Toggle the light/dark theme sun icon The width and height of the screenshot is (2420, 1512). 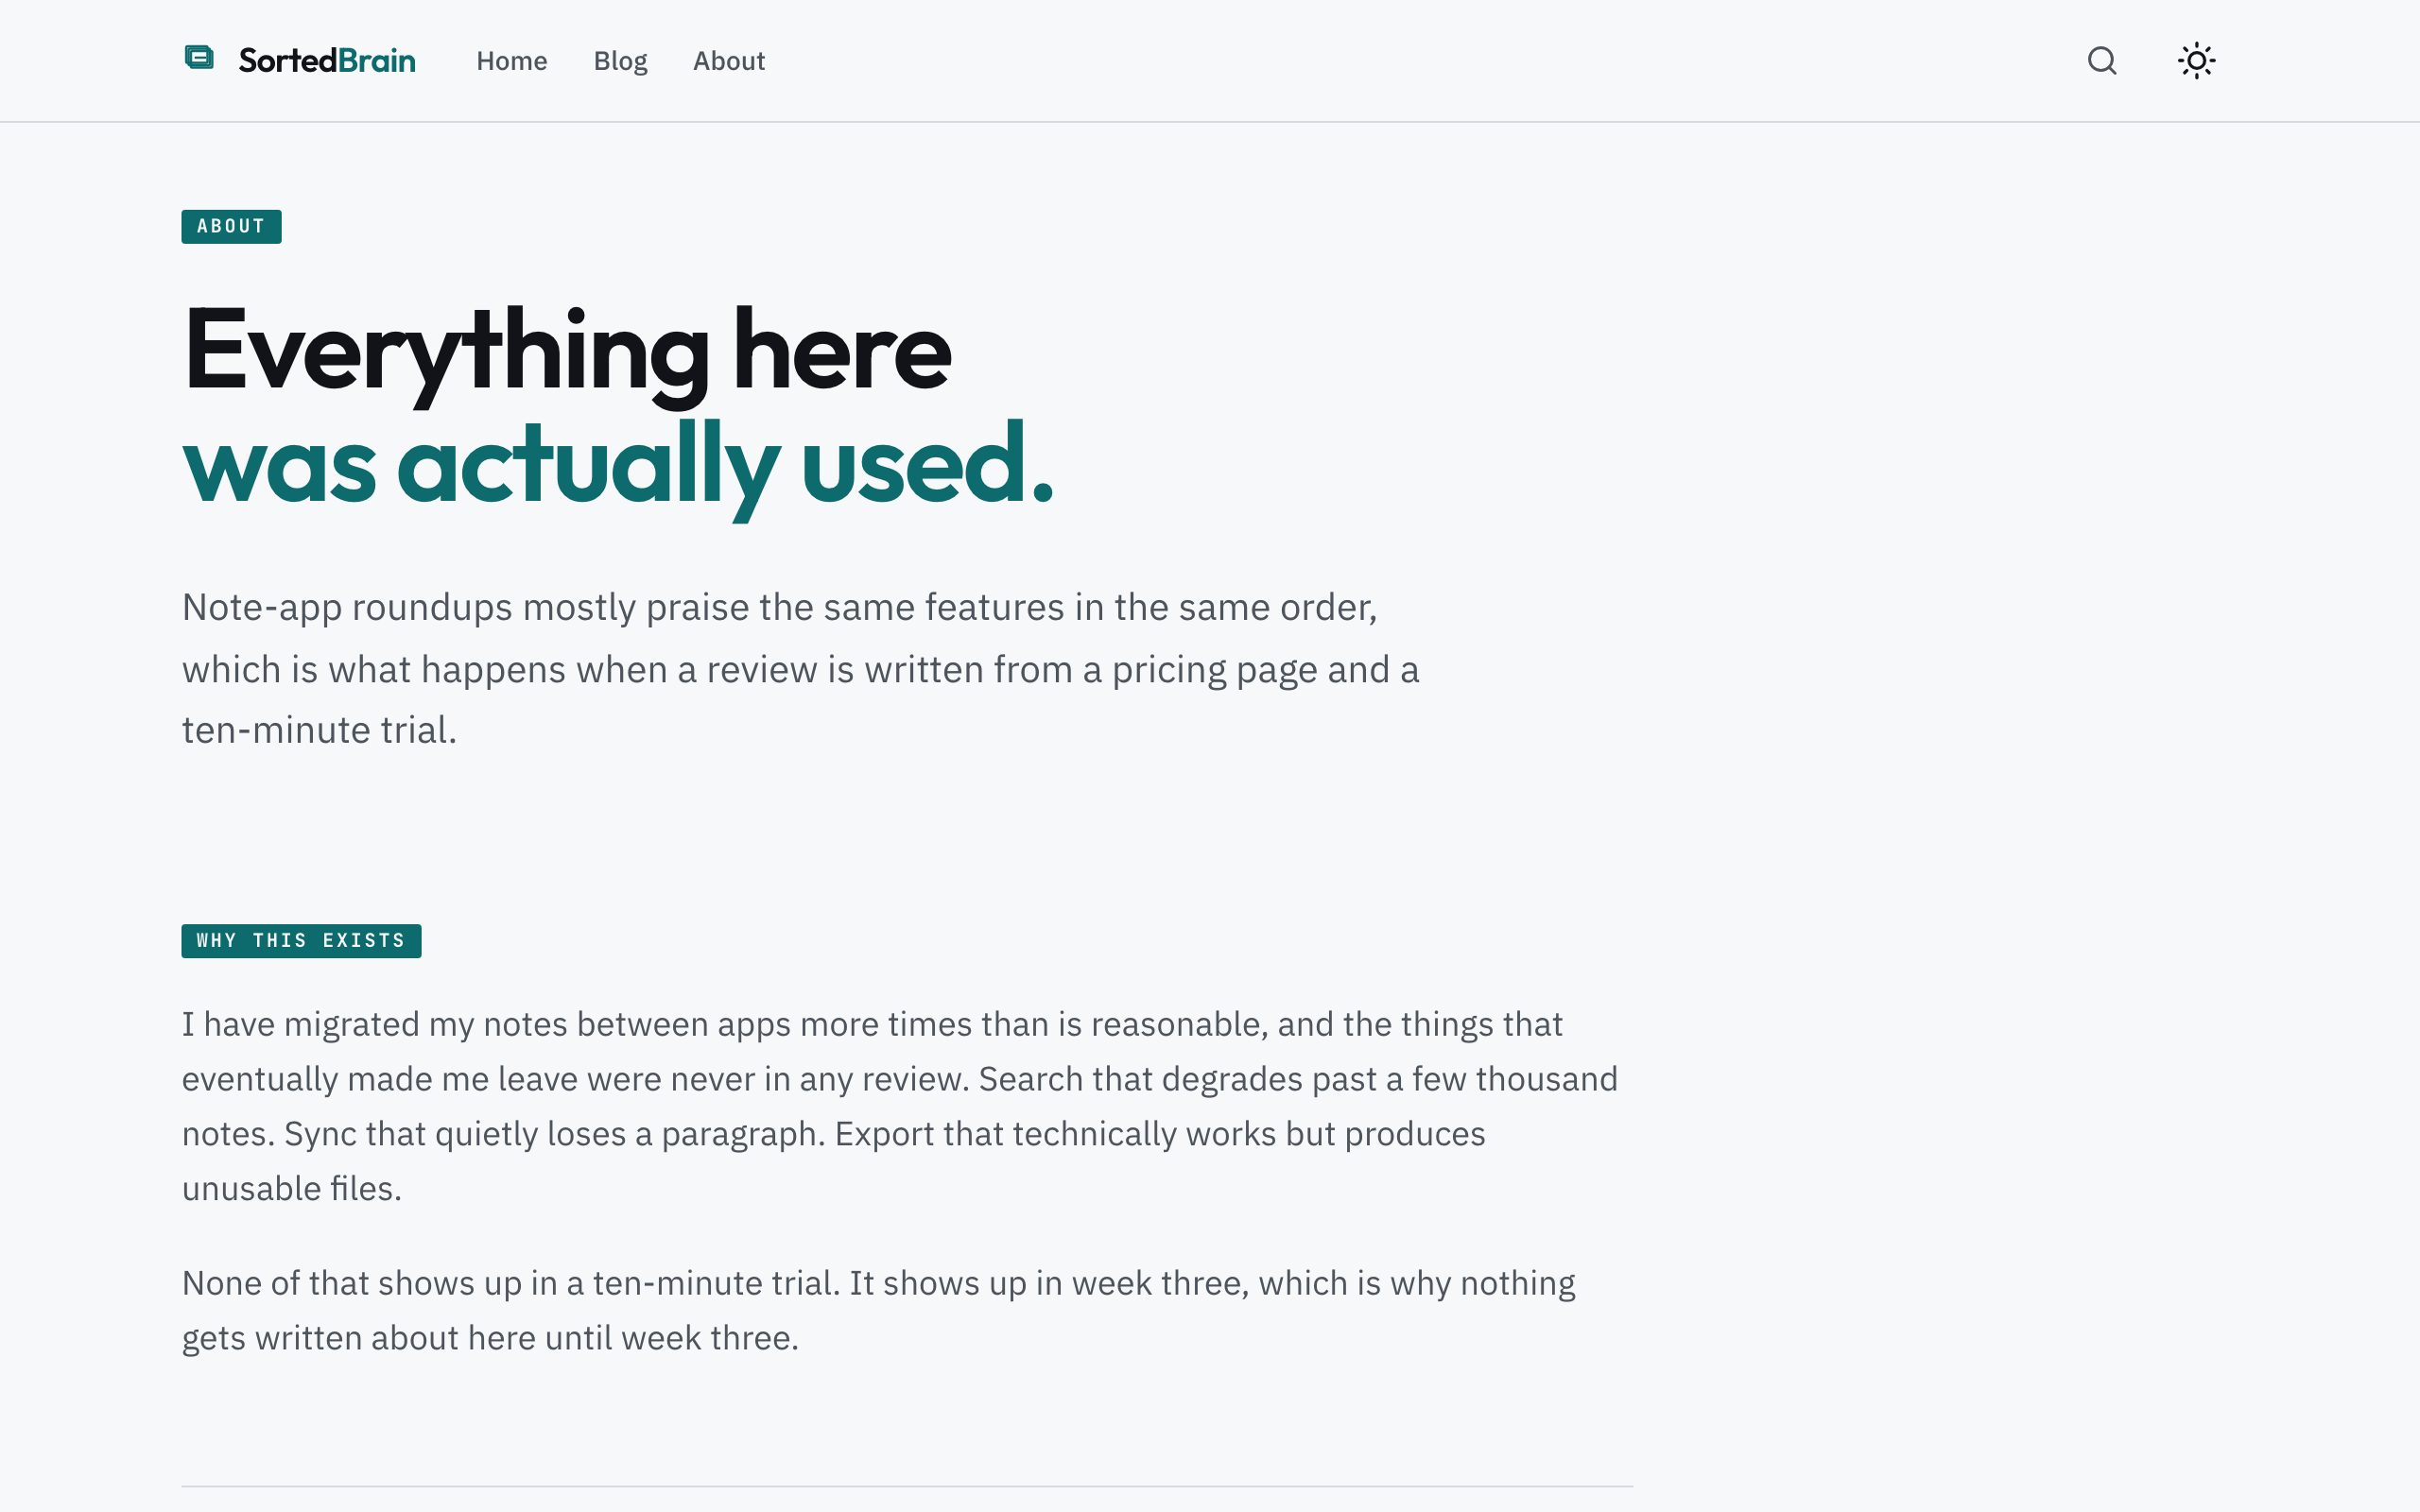coord(2196,61)
